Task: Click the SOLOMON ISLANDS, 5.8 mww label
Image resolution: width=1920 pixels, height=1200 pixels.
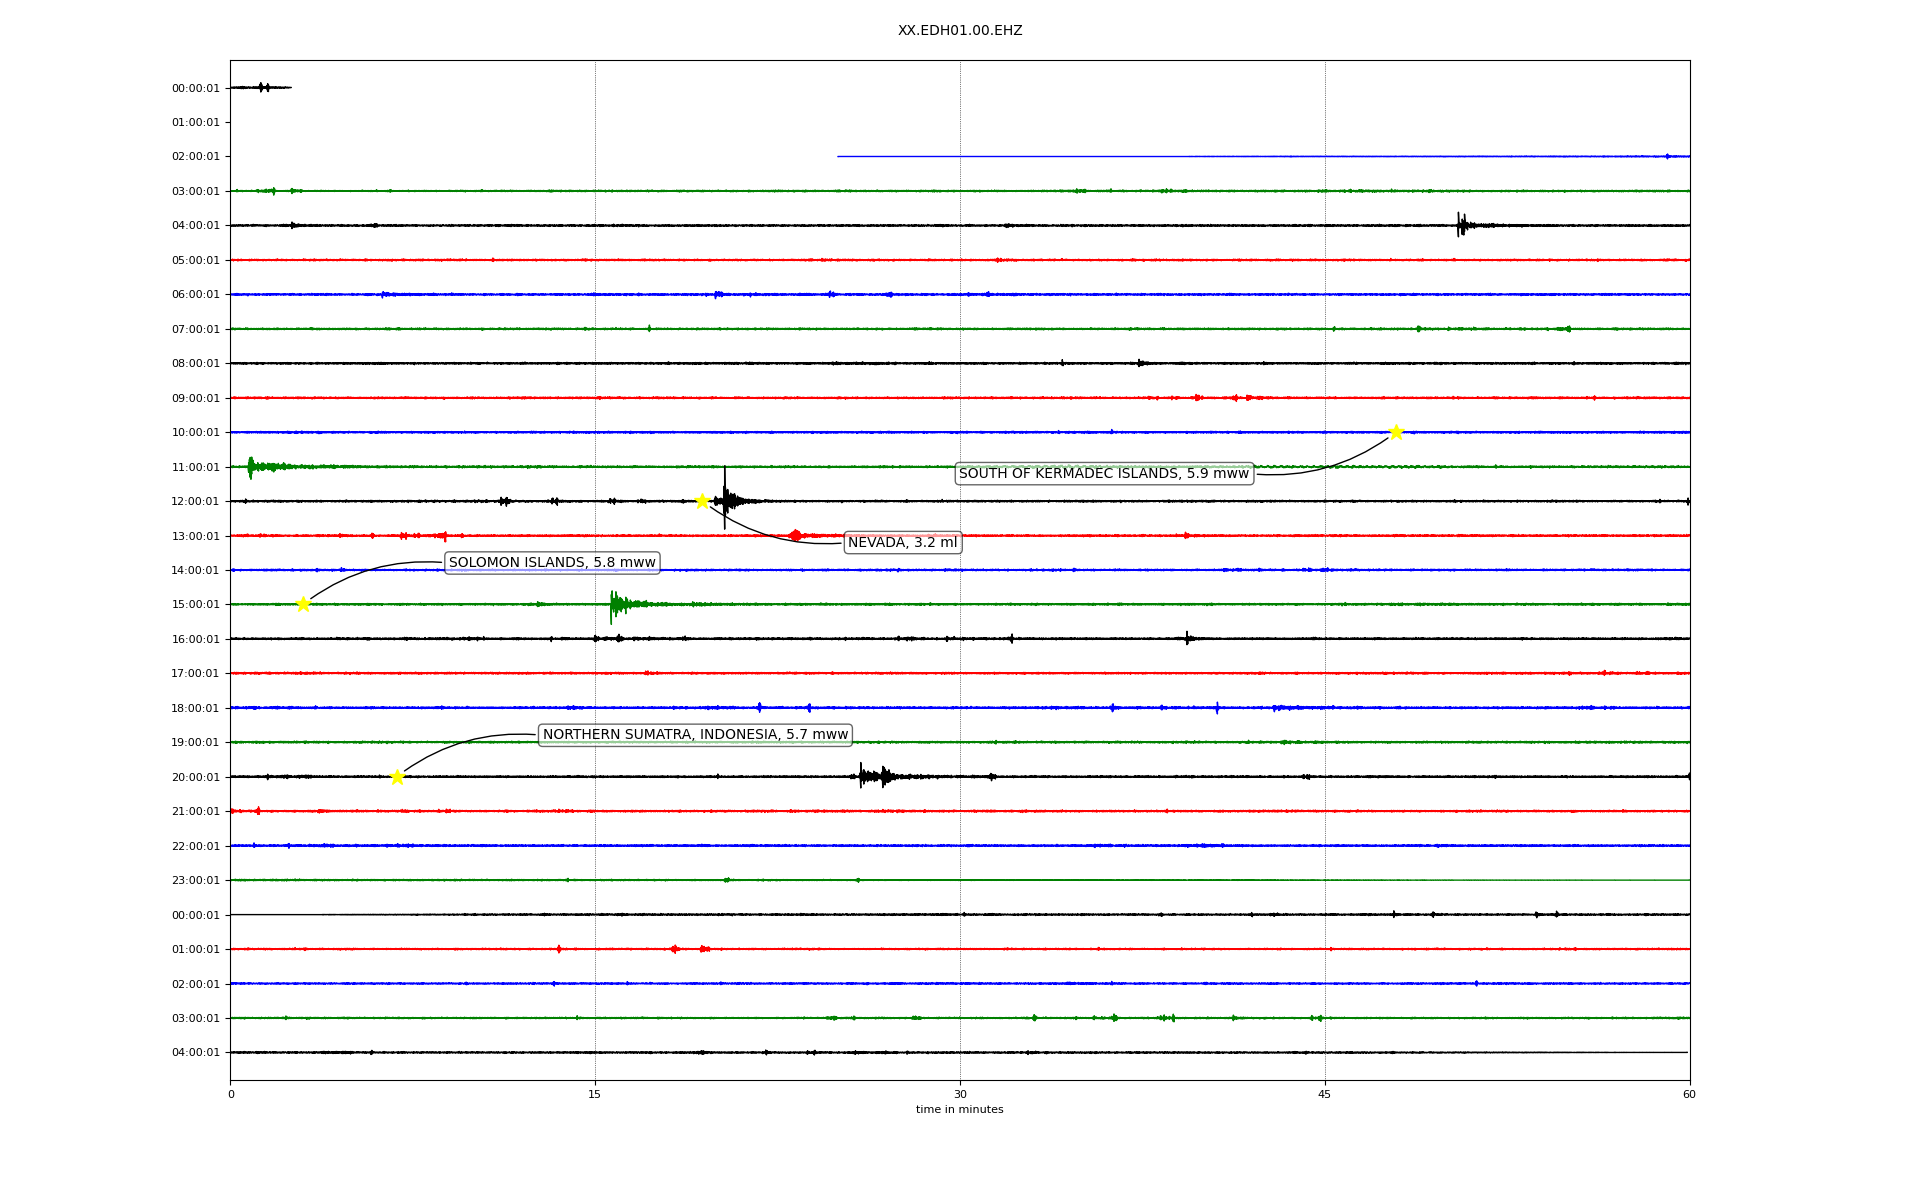Action: tap(552, 563)
